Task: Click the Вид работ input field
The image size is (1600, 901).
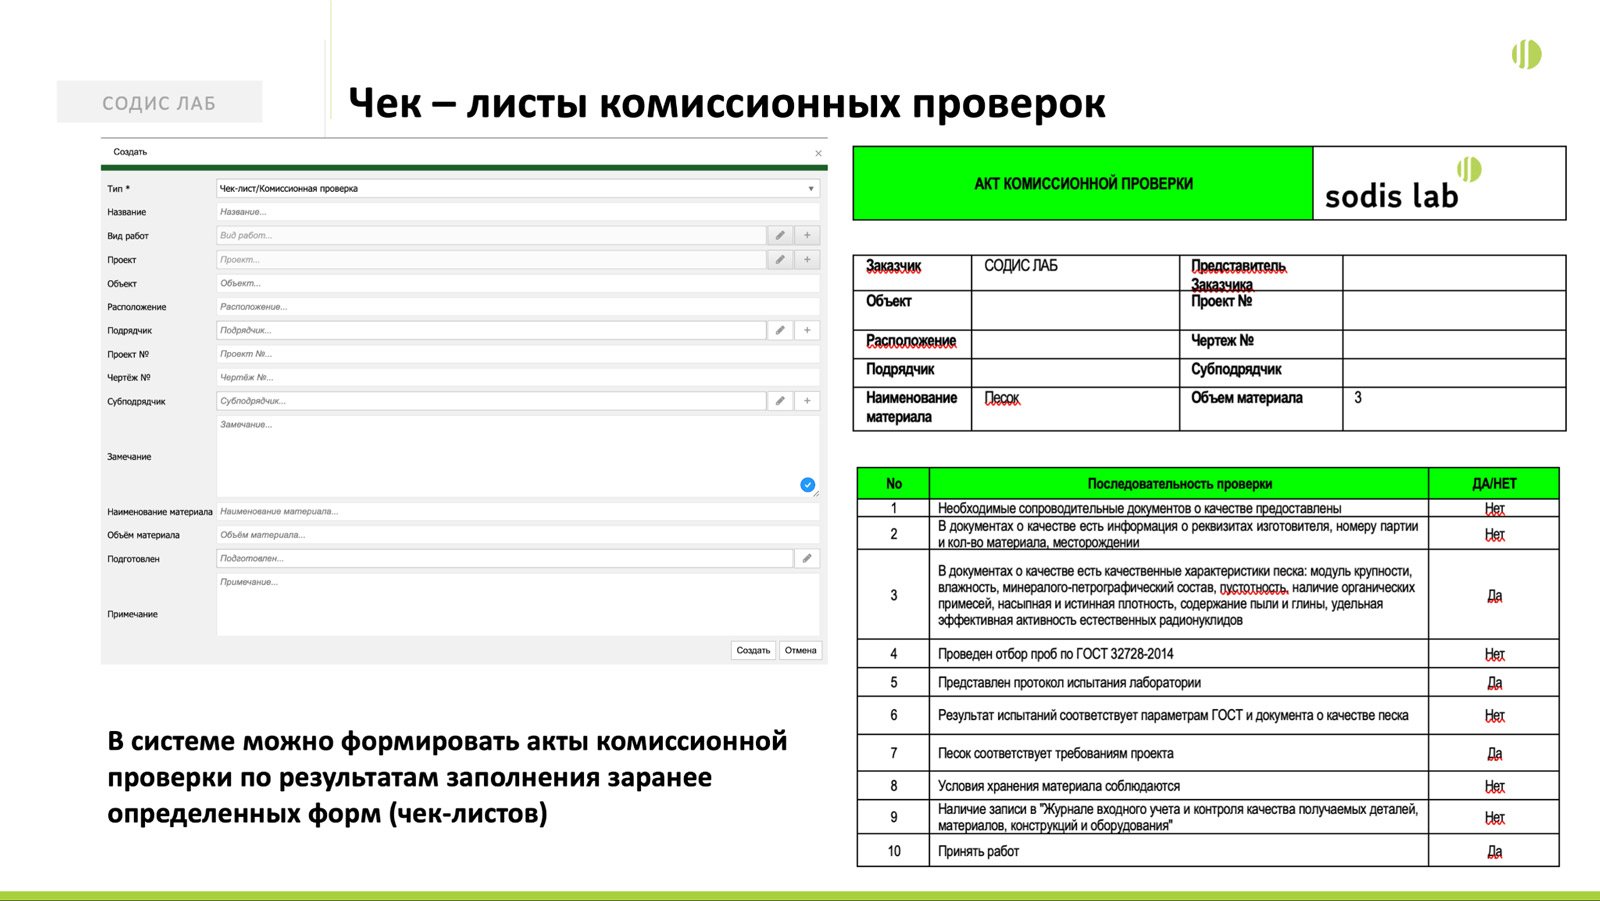Action: [491, 235]
